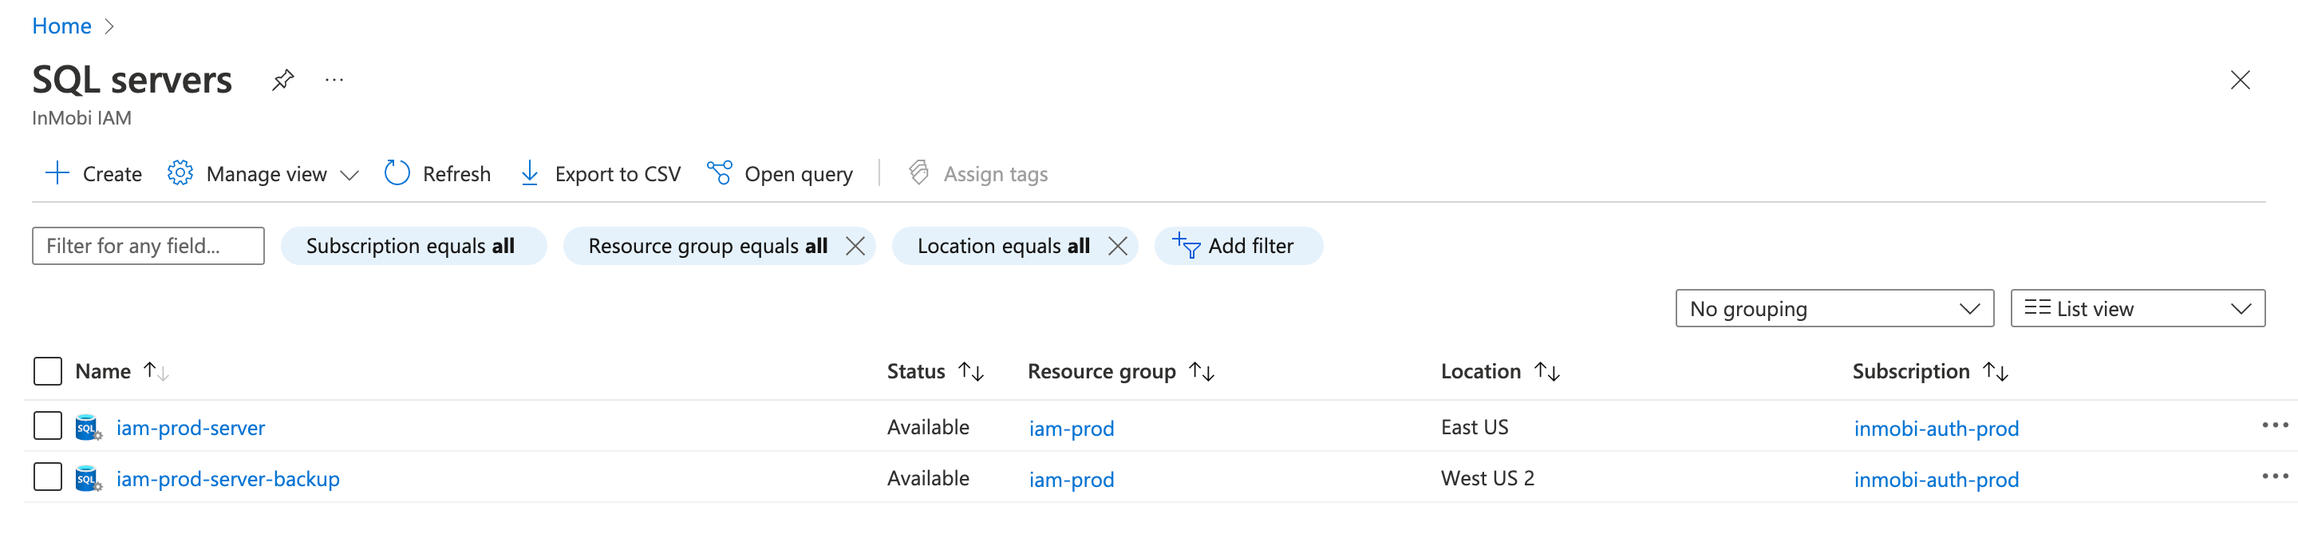
Task: Open iam-prod resource group in backup server row
Action: tap(1071, 479)
